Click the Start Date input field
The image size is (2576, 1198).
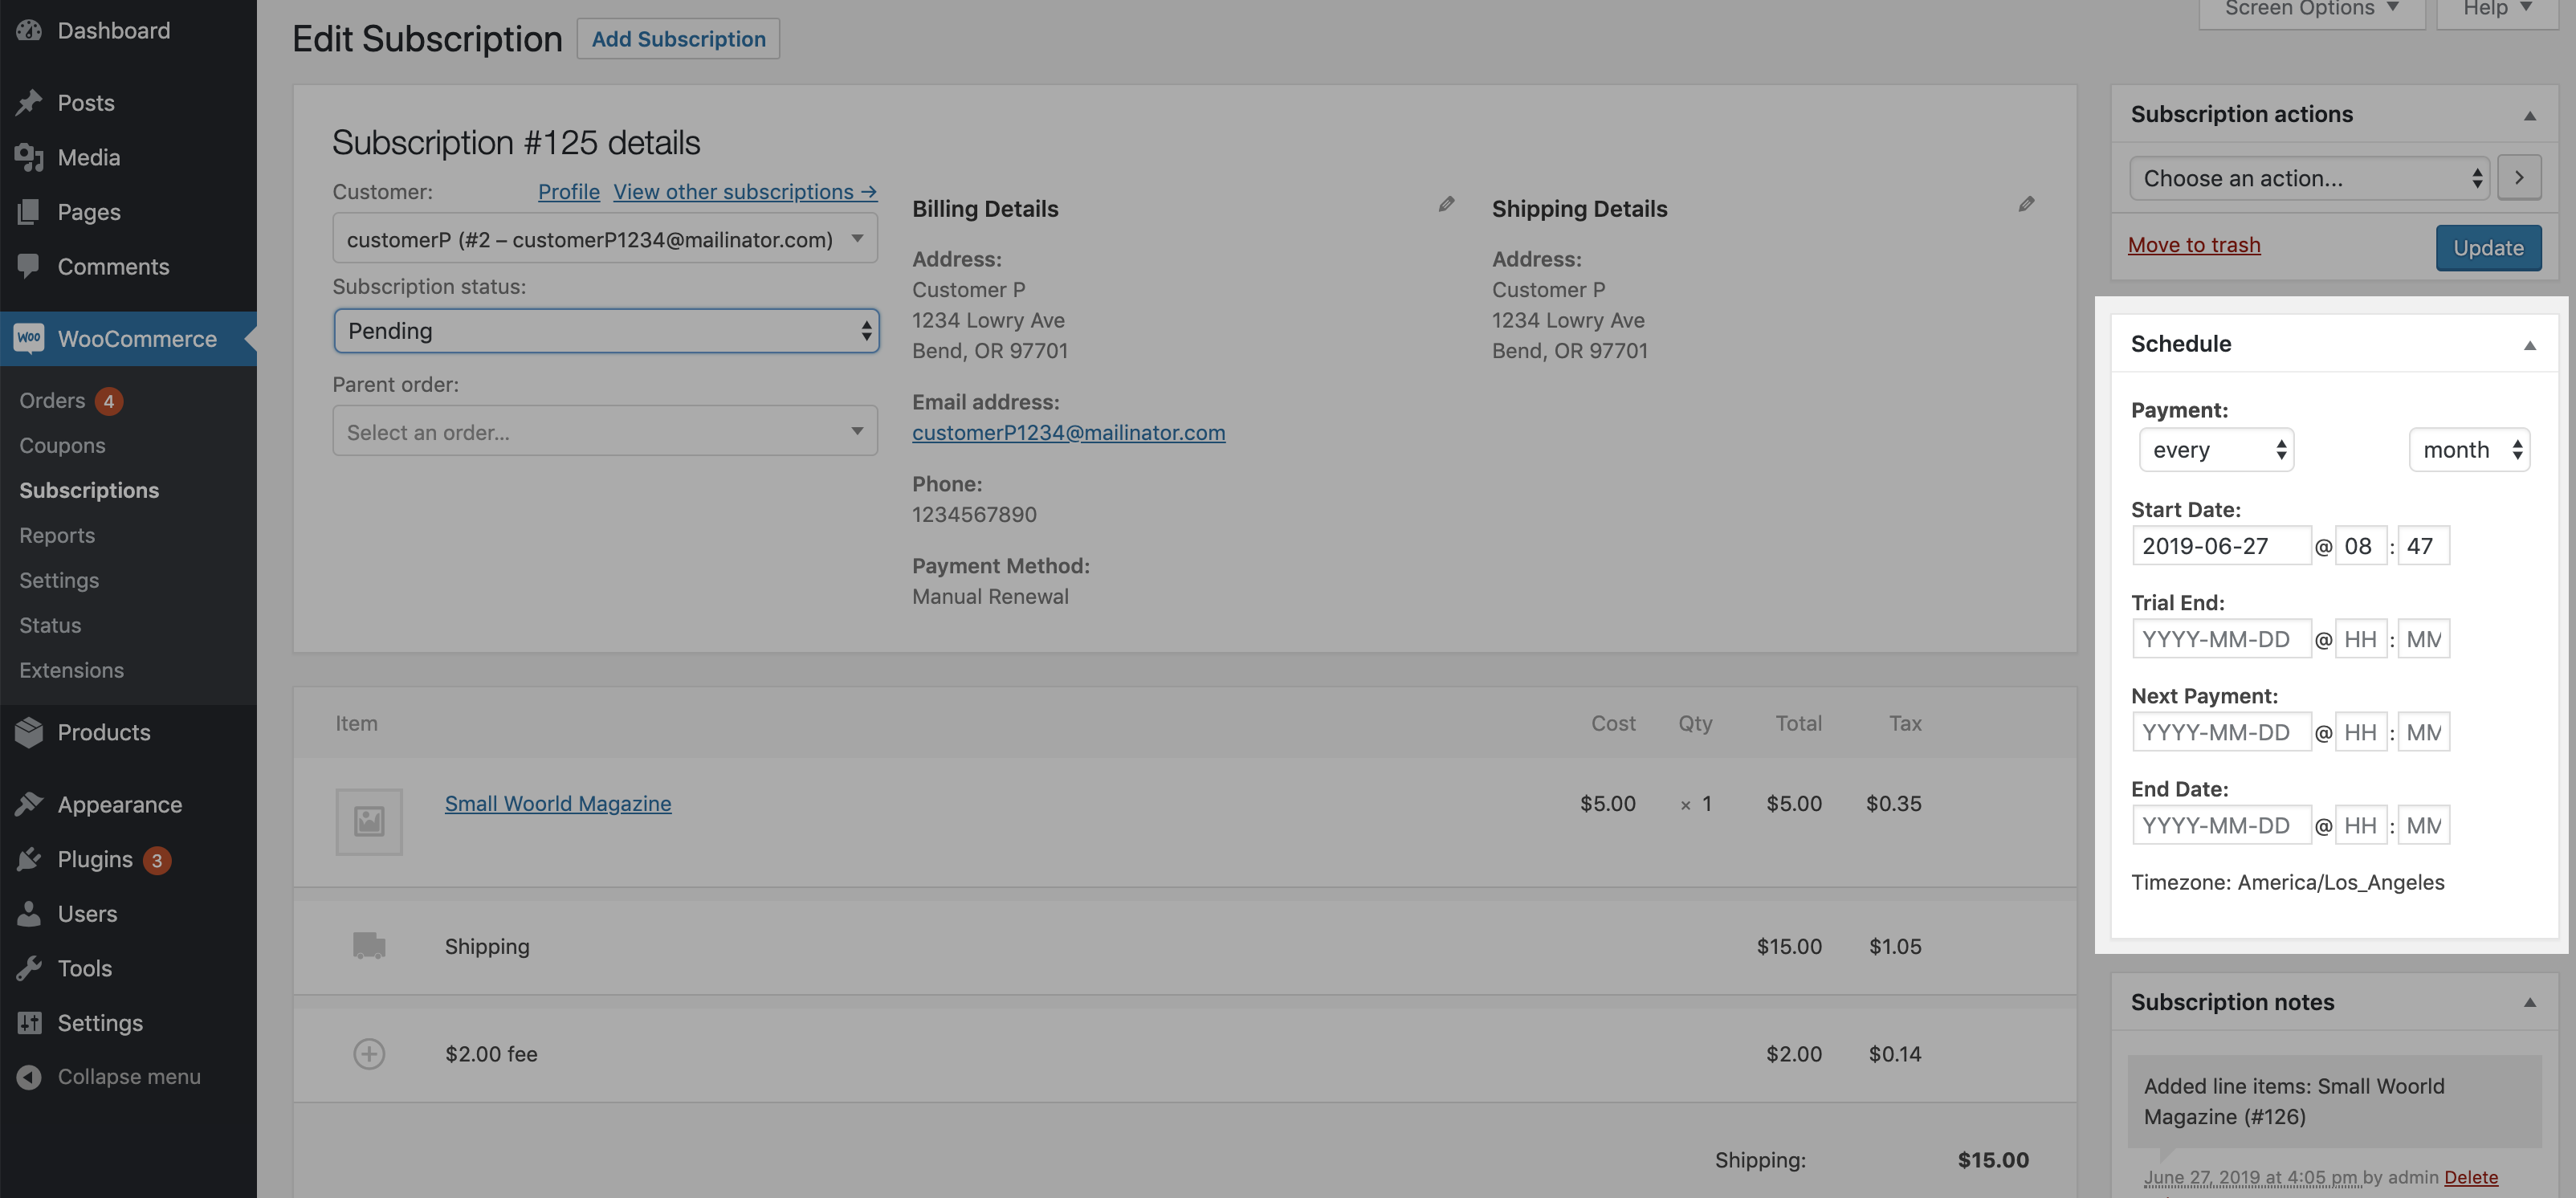2221,545
